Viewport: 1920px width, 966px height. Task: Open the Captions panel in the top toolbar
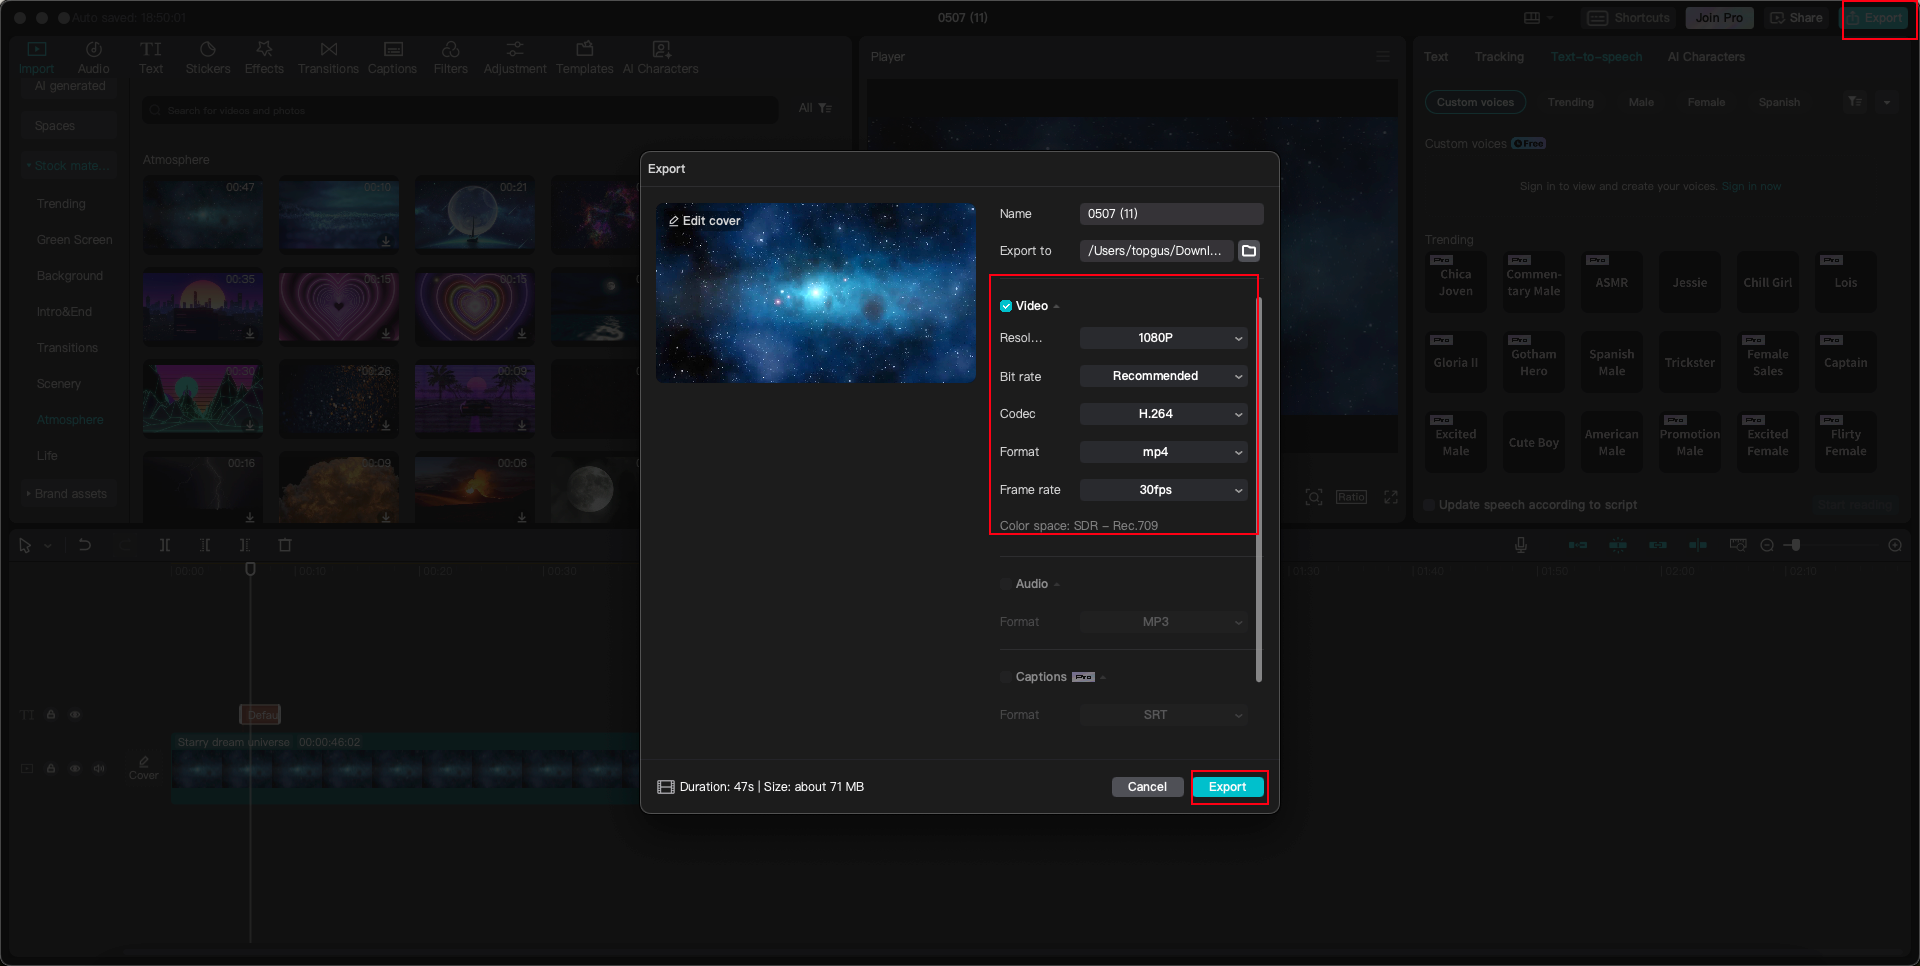click(x=392, y=58)
